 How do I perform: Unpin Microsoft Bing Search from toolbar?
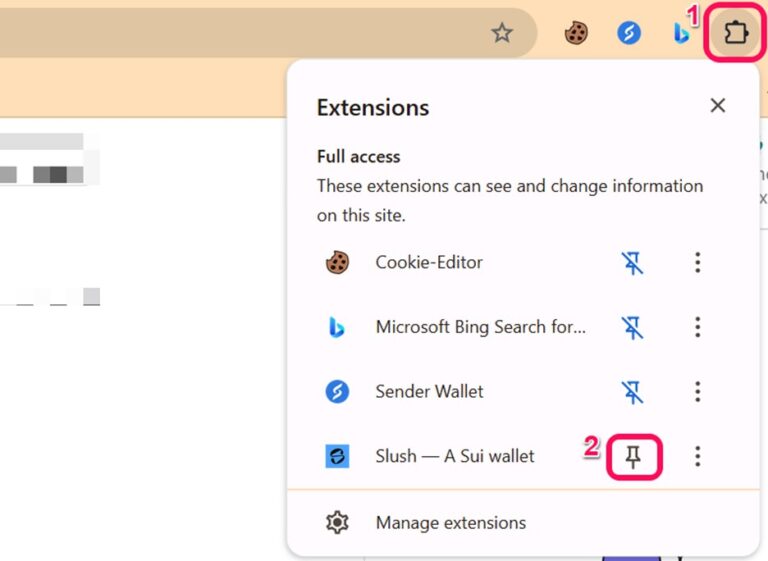[x=632, y=327]
